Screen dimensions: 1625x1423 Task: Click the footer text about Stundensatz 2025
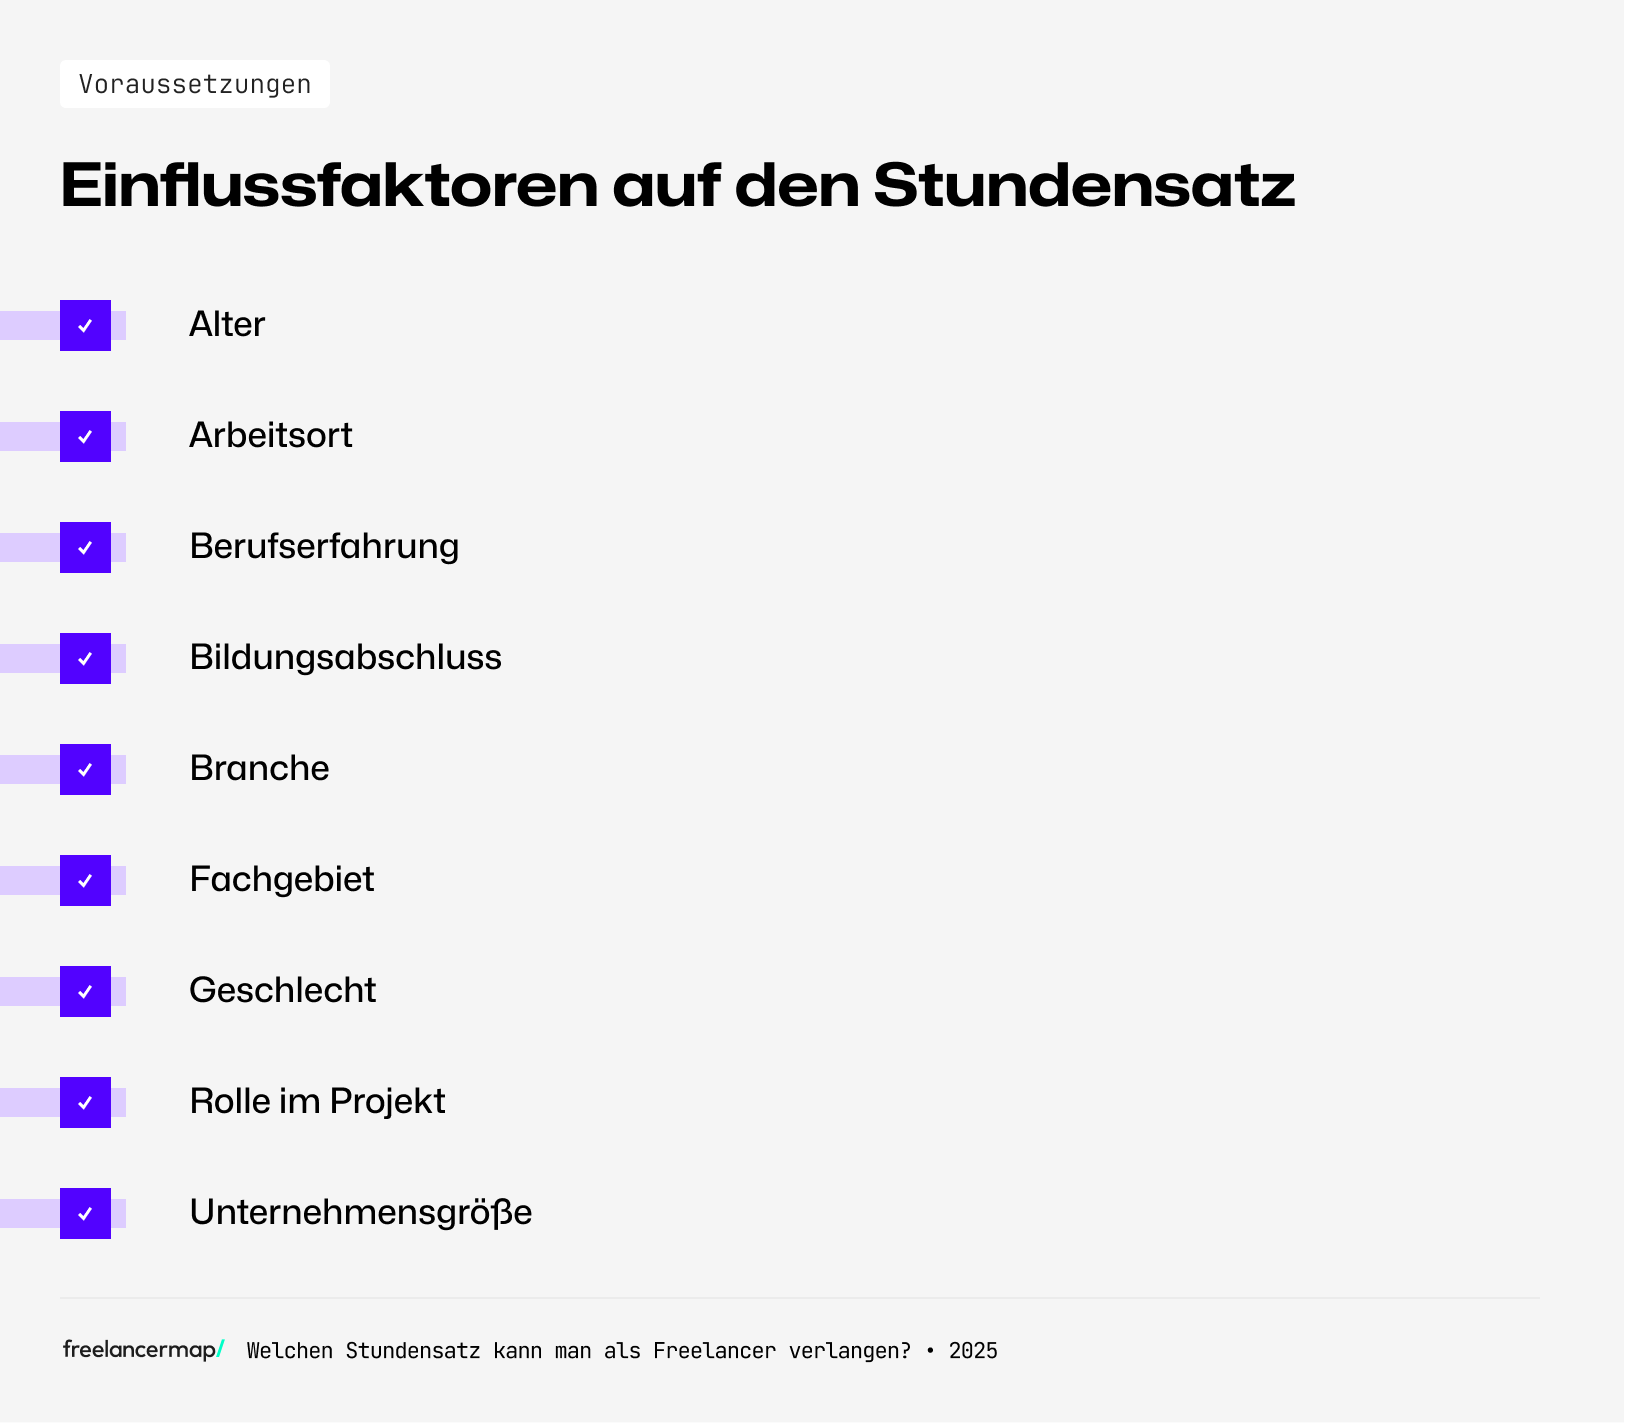pyautogui.click(x=622, y=1351)
